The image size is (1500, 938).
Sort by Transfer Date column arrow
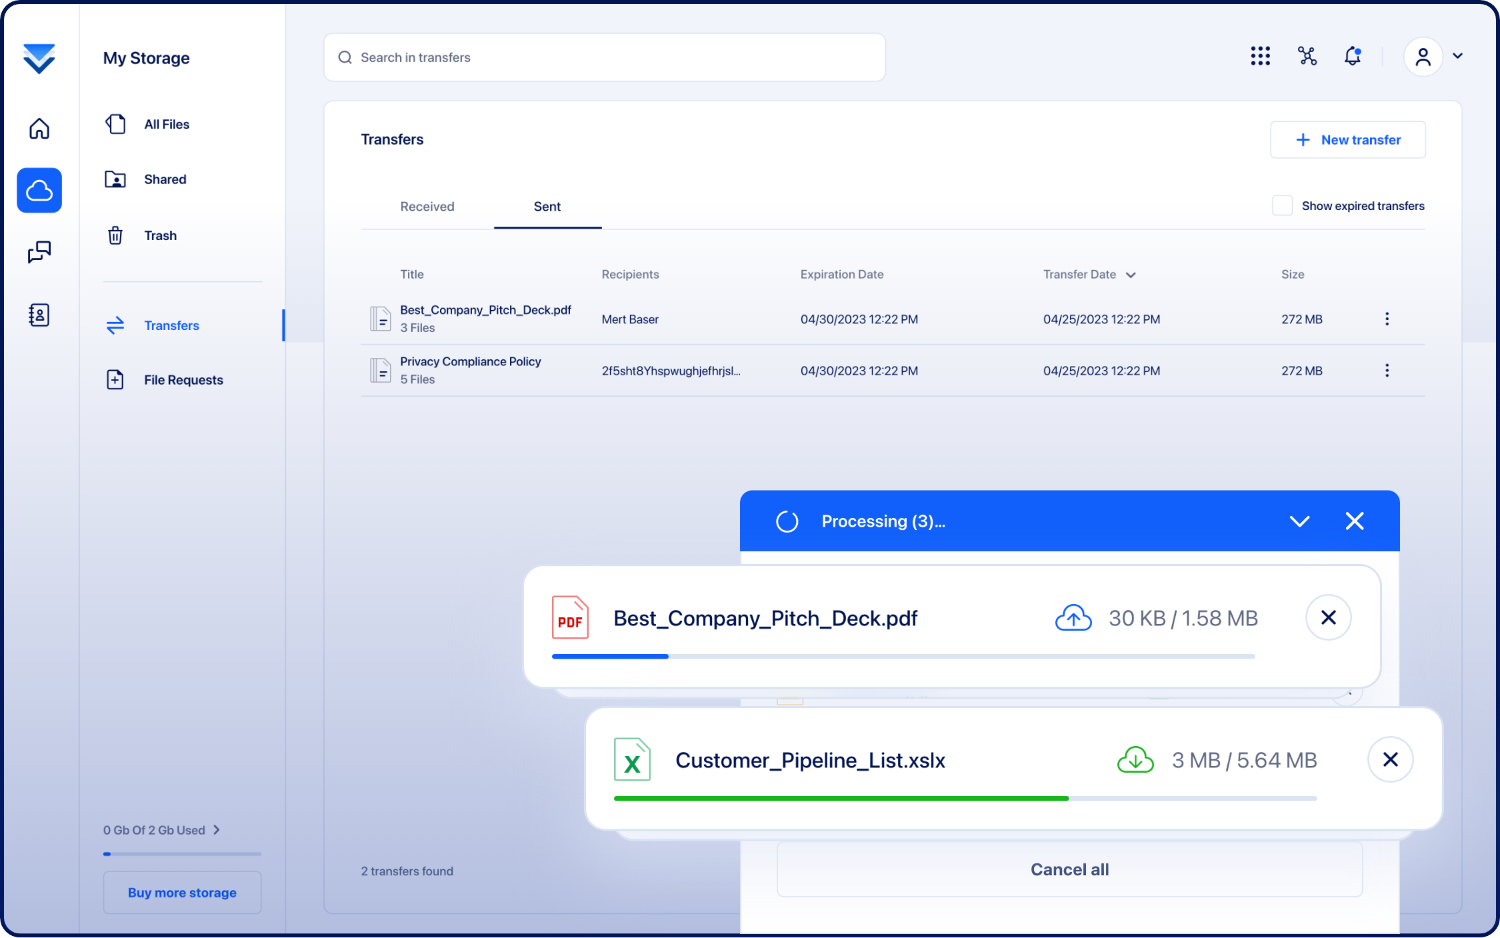point(1131,275)
